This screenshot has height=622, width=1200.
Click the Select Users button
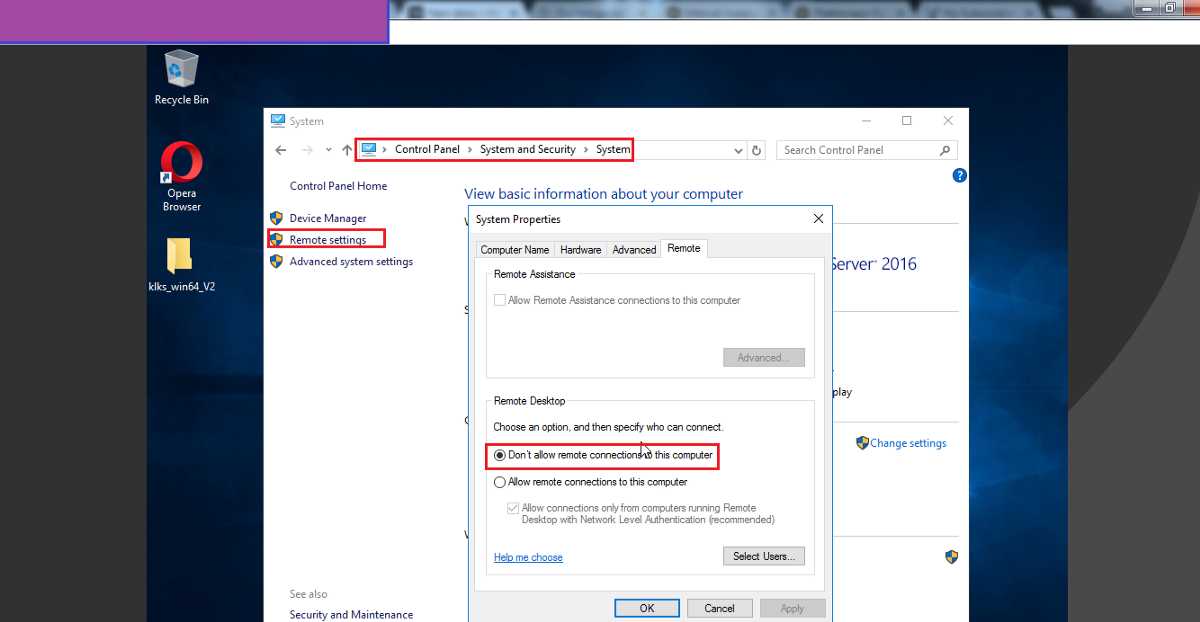(x=764, y=556)
